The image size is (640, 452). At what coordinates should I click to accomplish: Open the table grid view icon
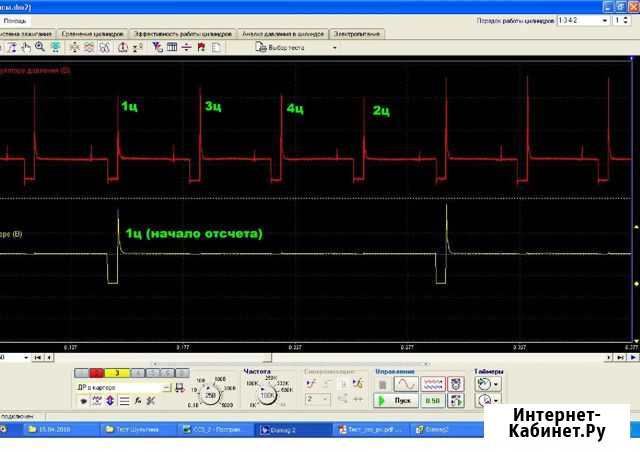pyautogui.click(x=172, y=47)
